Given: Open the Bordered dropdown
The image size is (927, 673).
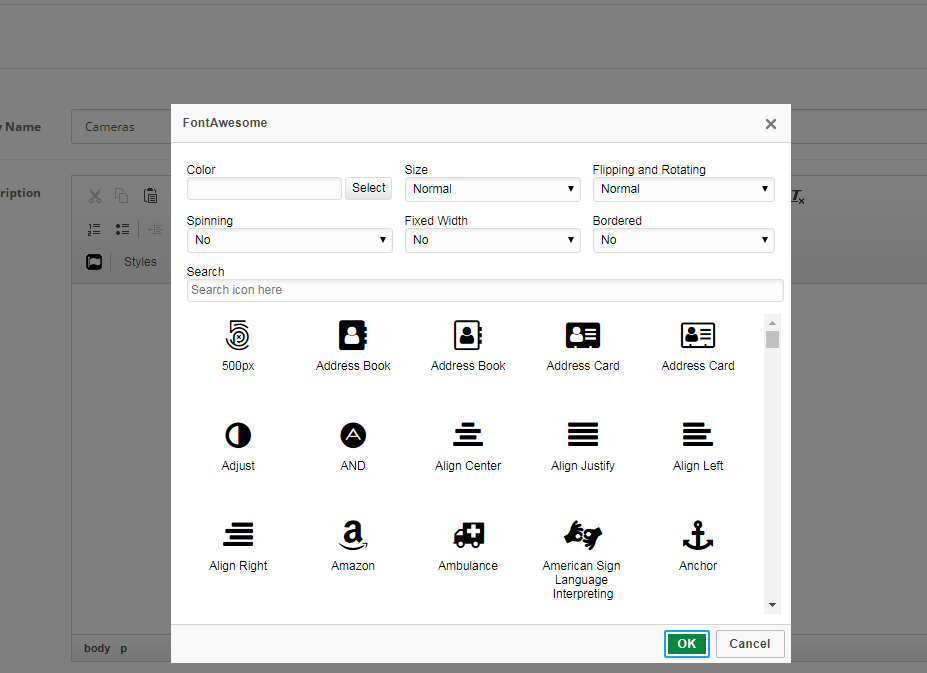Looking at the screenshot, I should click(683, 240).
